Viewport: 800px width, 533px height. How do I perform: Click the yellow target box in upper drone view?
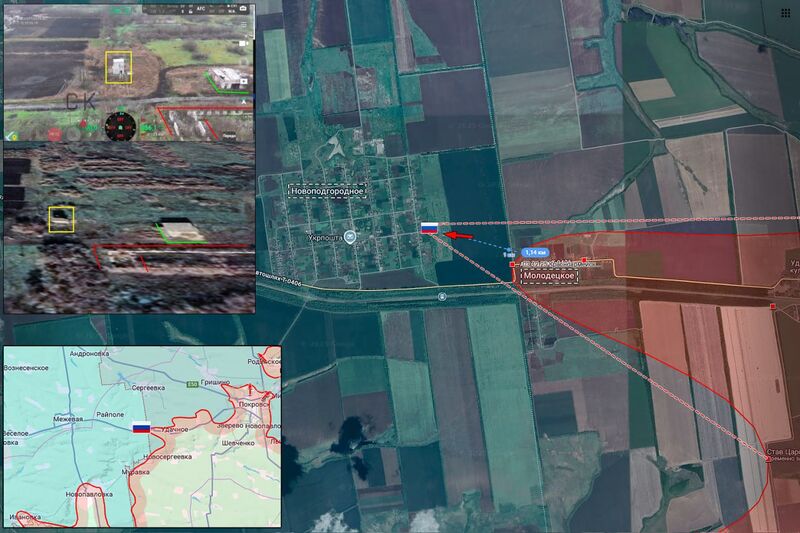pos(119,67)
